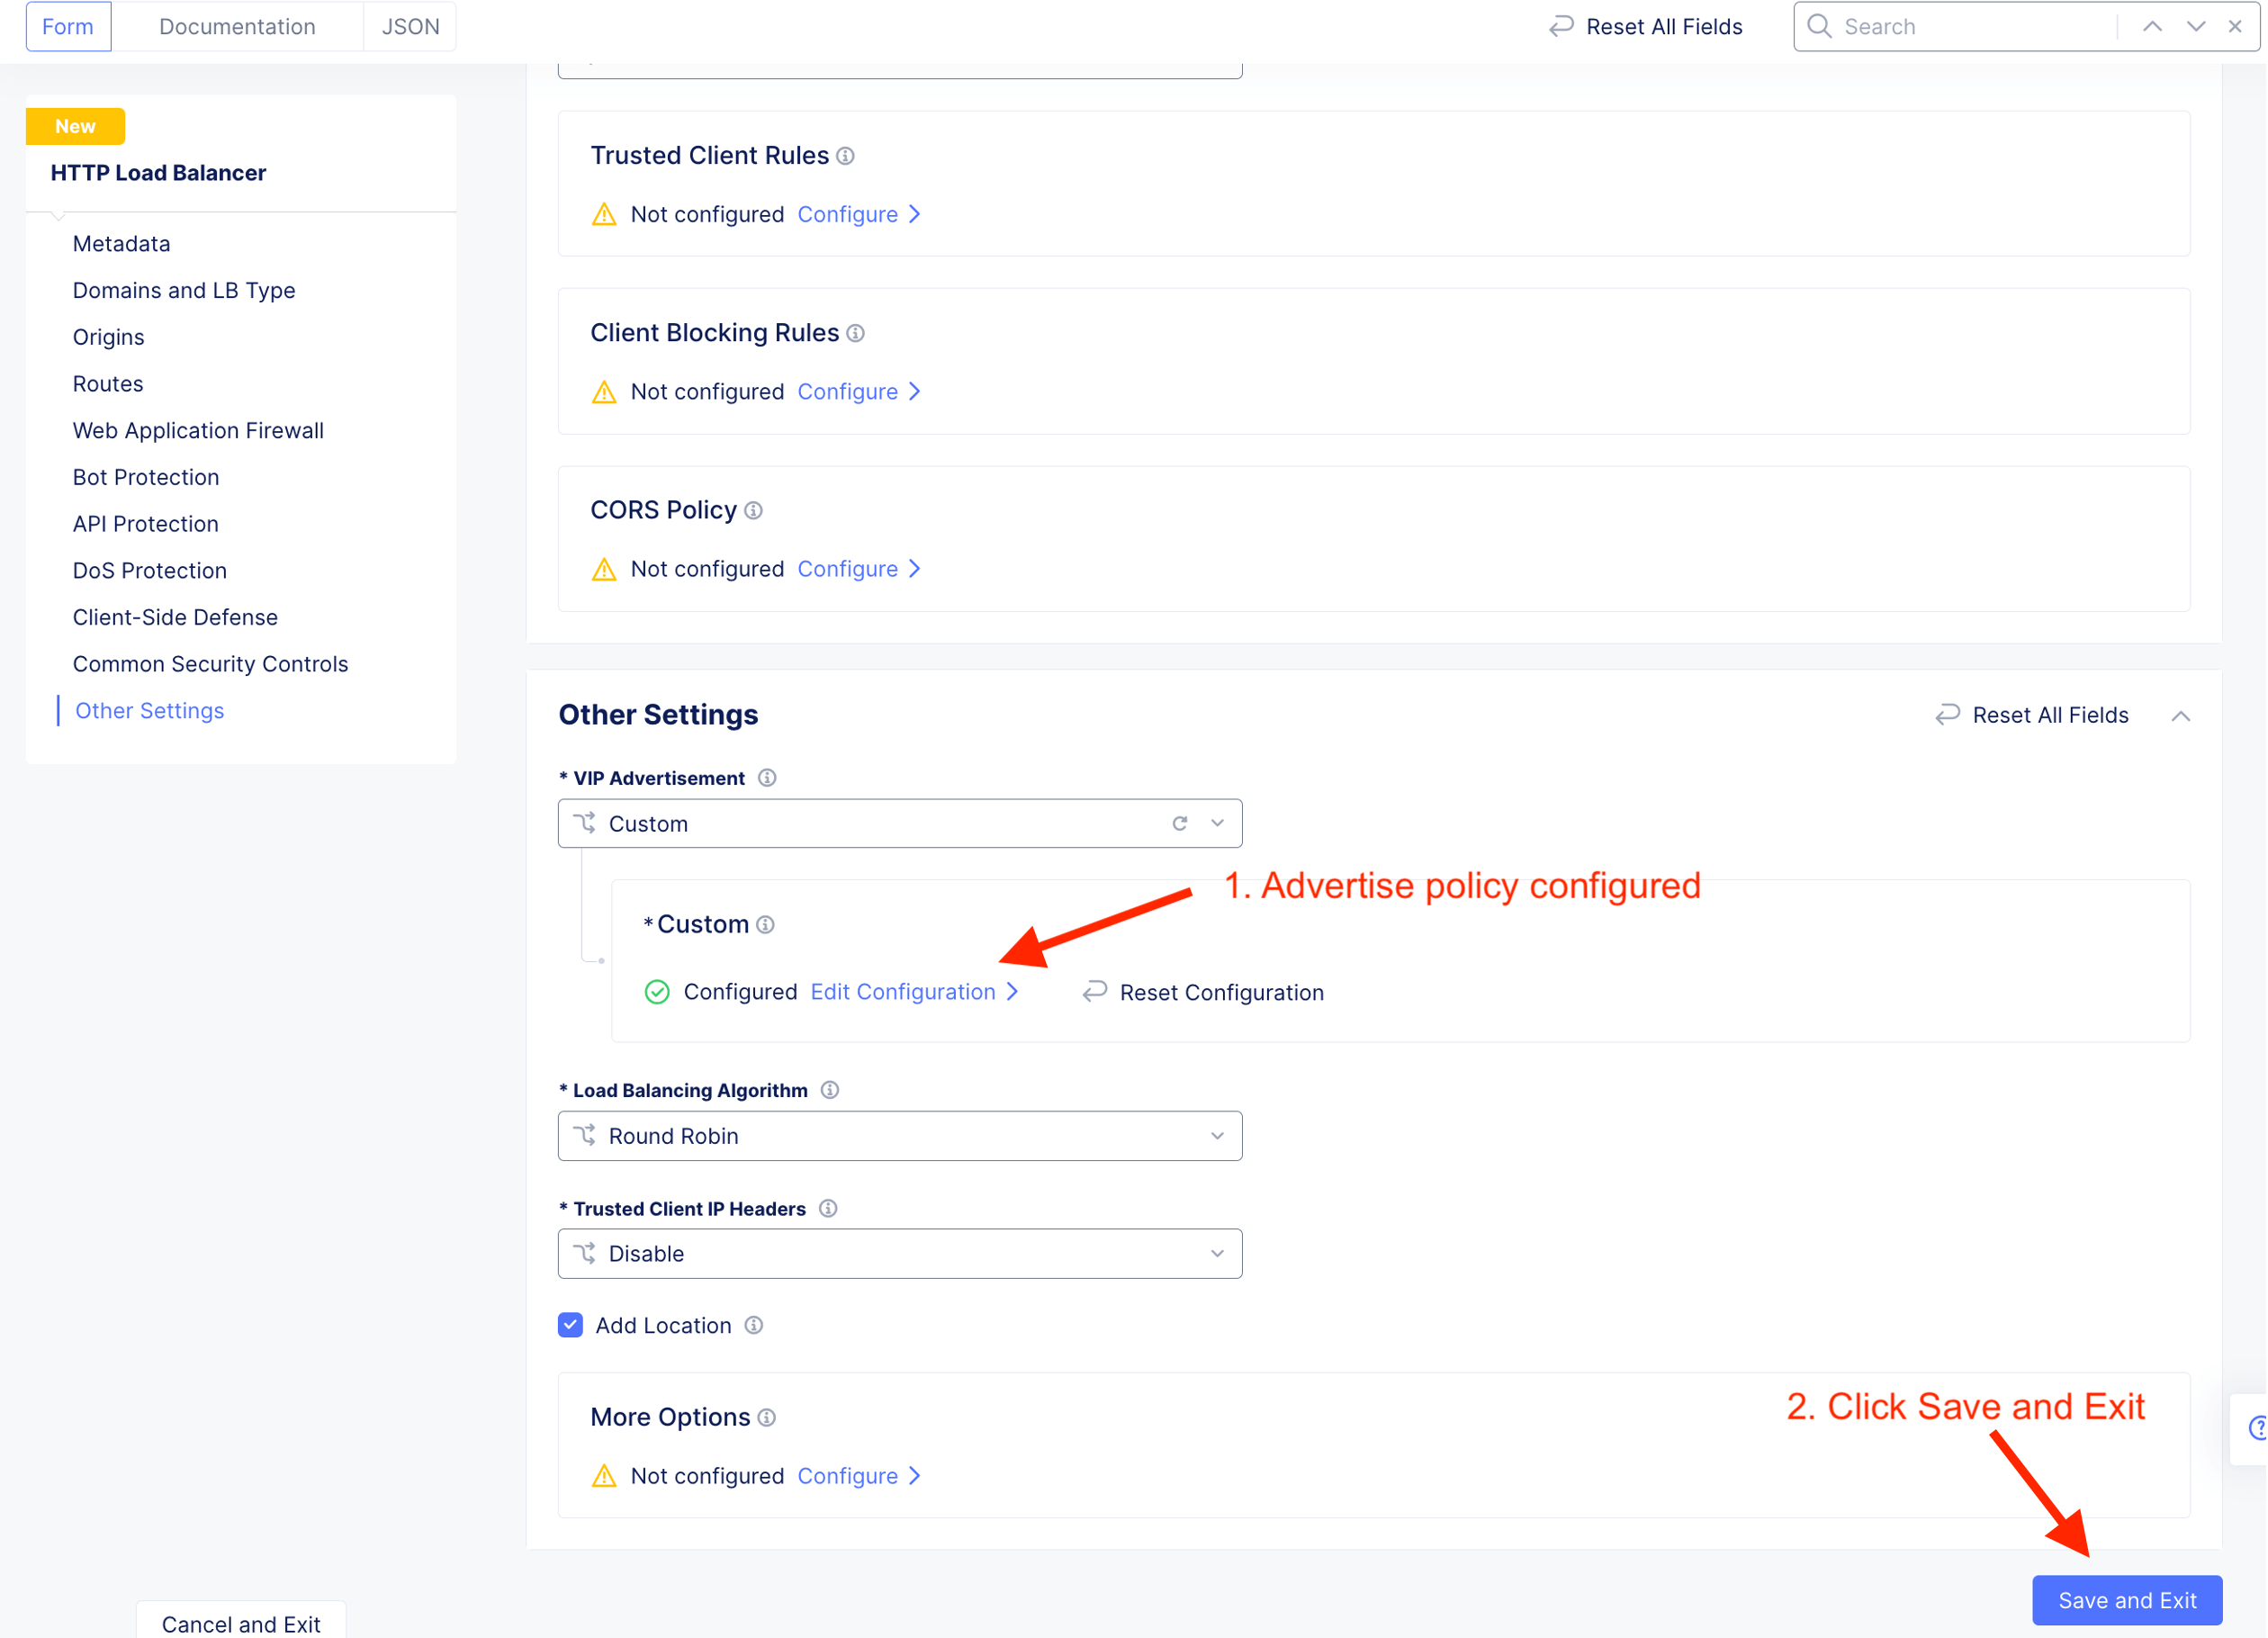
Task: Select Web Application Firewall in sidebar
Action: [198, 431]
